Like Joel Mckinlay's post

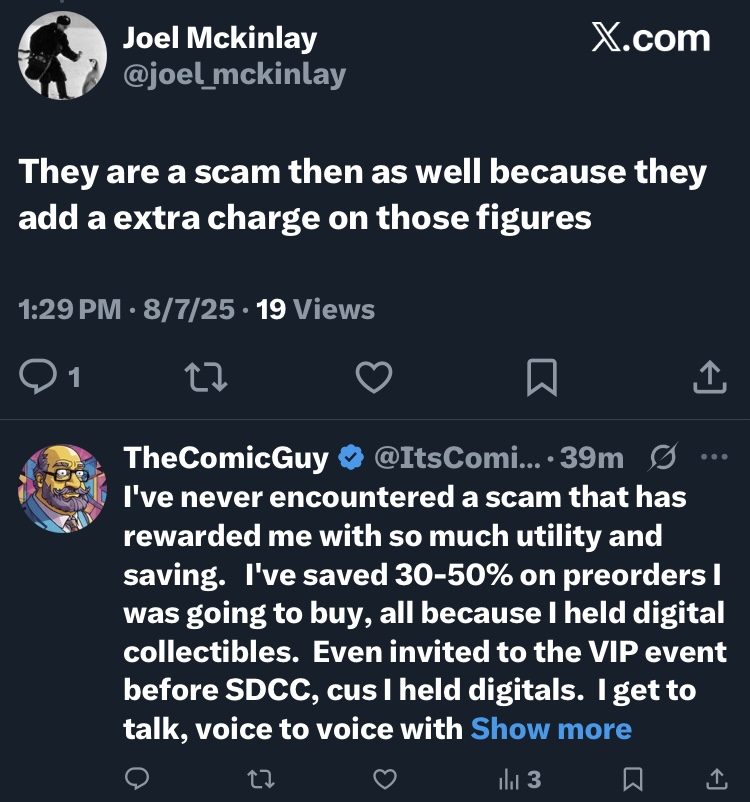coord(374,377)
